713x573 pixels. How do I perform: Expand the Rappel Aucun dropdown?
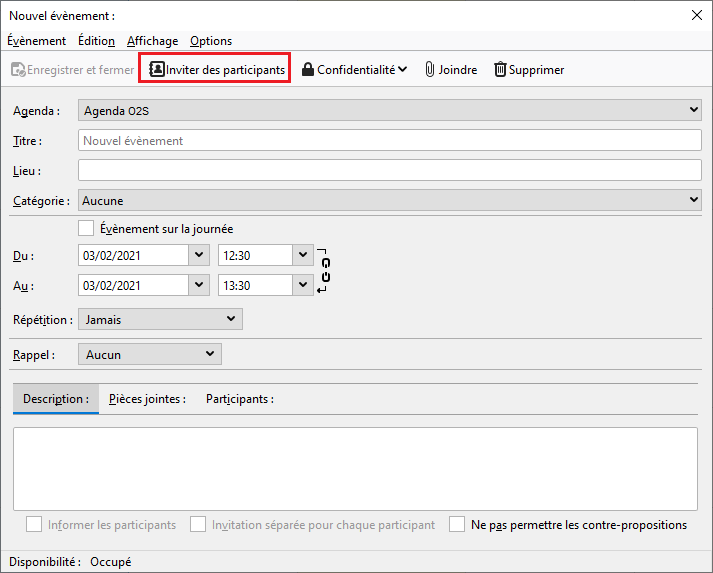coord(209,354)
